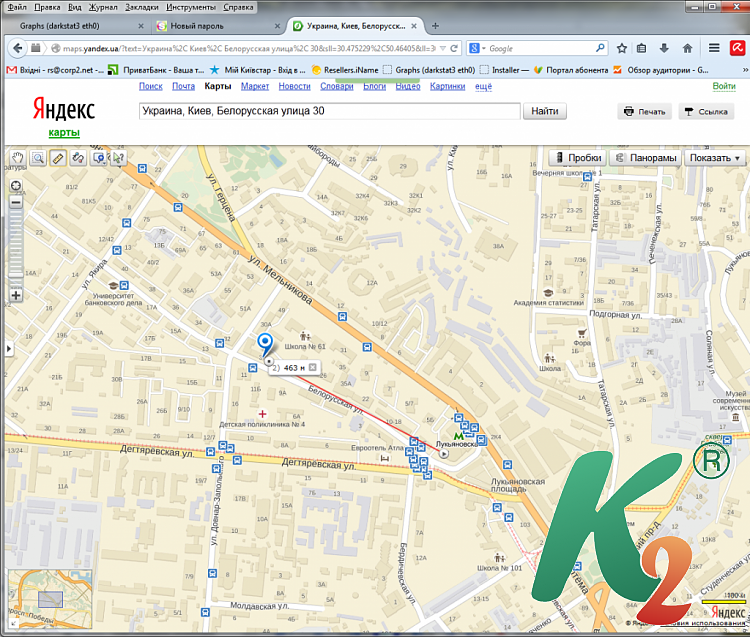Open the URL history dropdown arrow
The height and width of the screenshot is (637, 750).
(x=443, y=48)
